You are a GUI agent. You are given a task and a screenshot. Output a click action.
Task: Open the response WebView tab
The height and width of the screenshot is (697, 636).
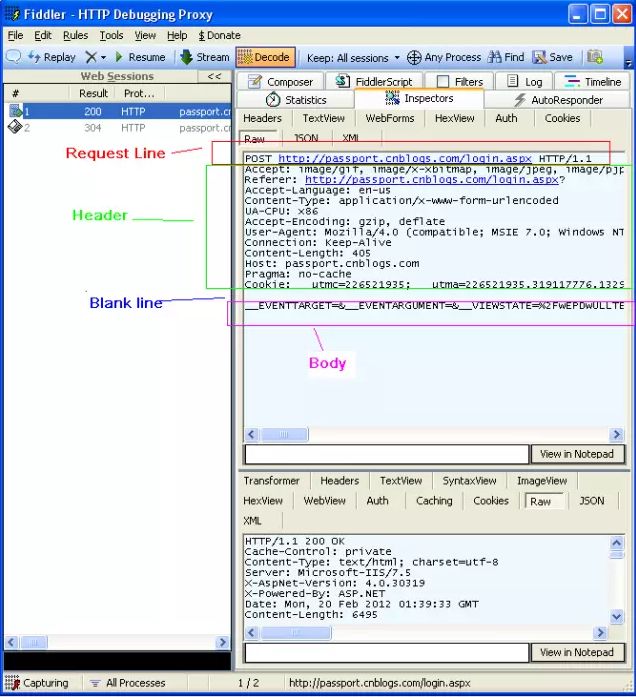(324, 501)
